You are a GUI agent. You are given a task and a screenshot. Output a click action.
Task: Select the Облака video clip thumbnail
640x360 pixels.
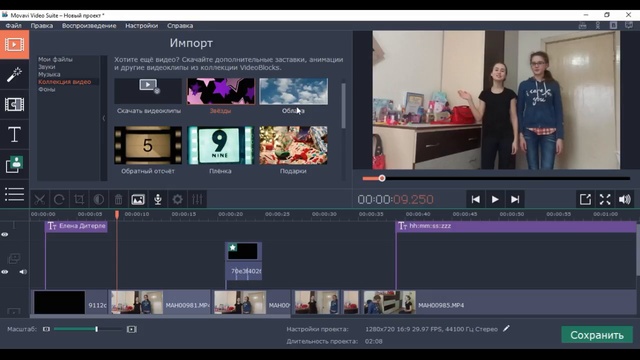click(293, 92)
